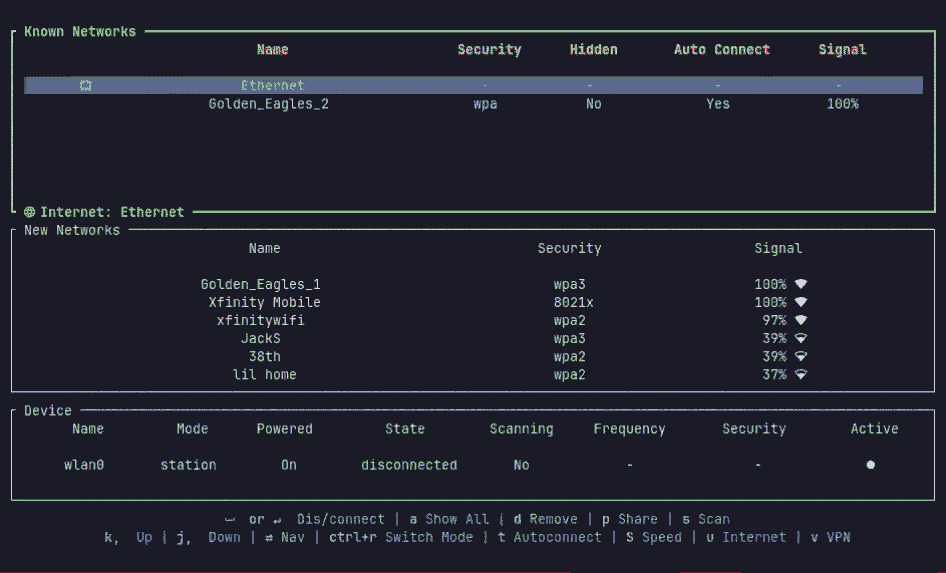Click the Device panel title
Screen dimensions: 946x573
[x=48, y=411]
